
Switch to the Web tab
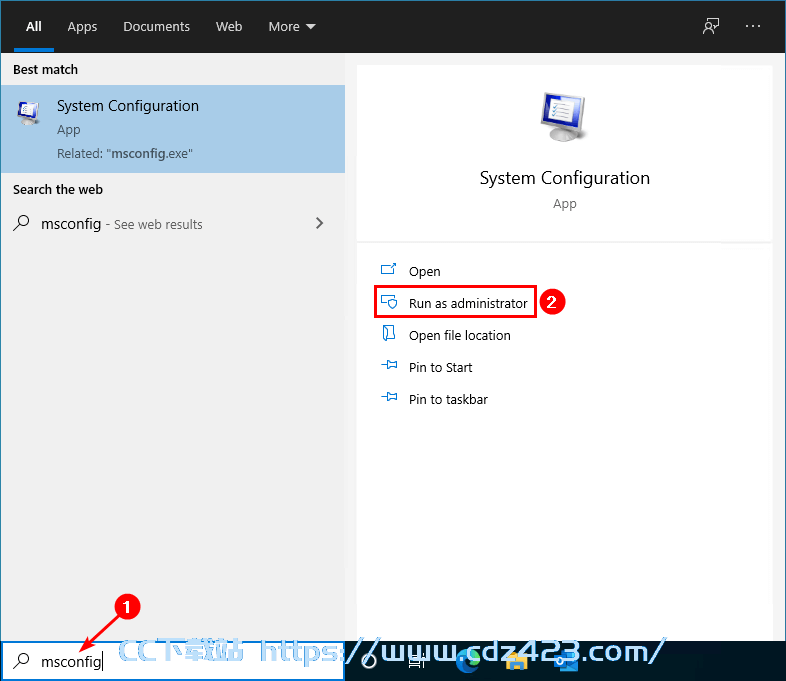(x=229, y=27)
